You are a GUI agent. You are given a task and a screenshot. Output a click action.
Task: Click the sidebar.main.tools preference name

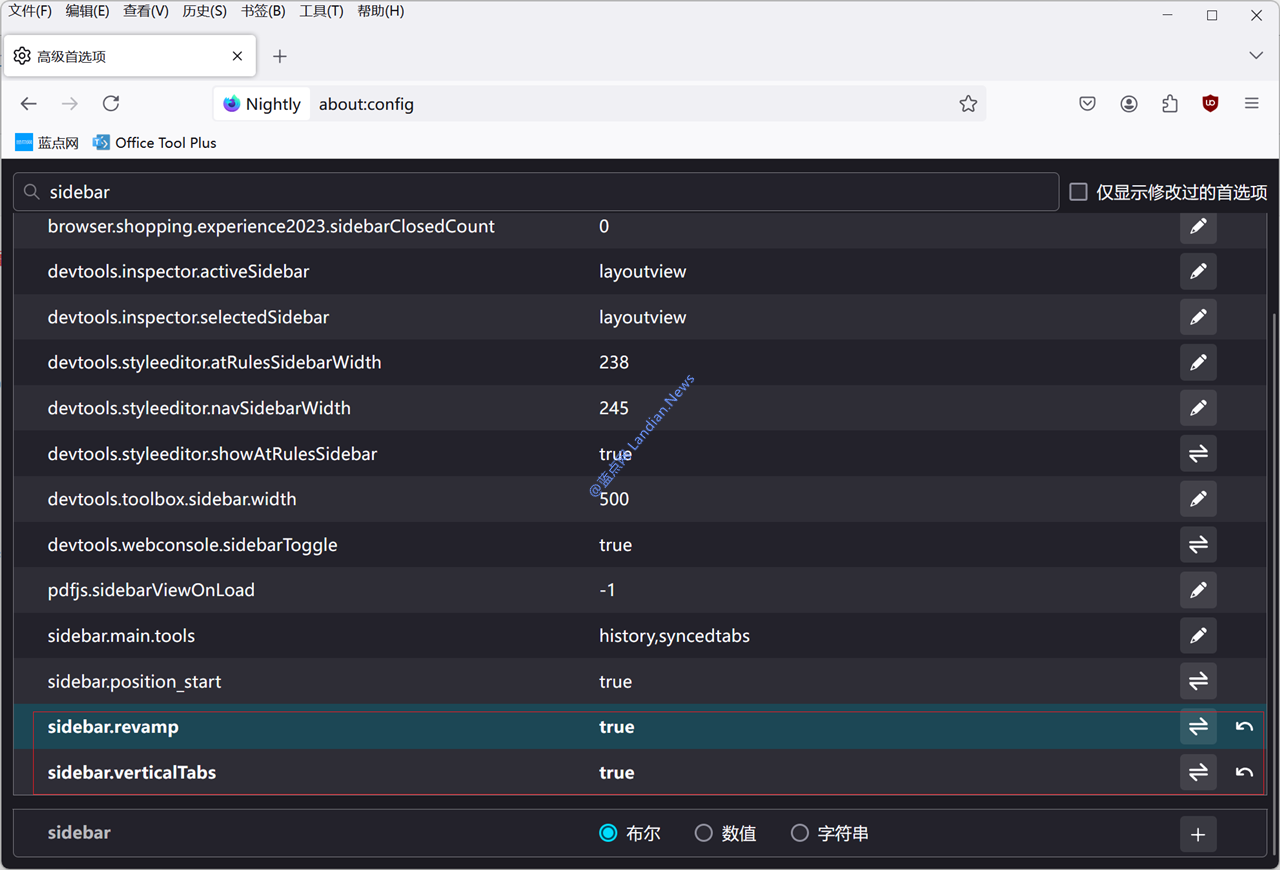[x=121, y=636]
